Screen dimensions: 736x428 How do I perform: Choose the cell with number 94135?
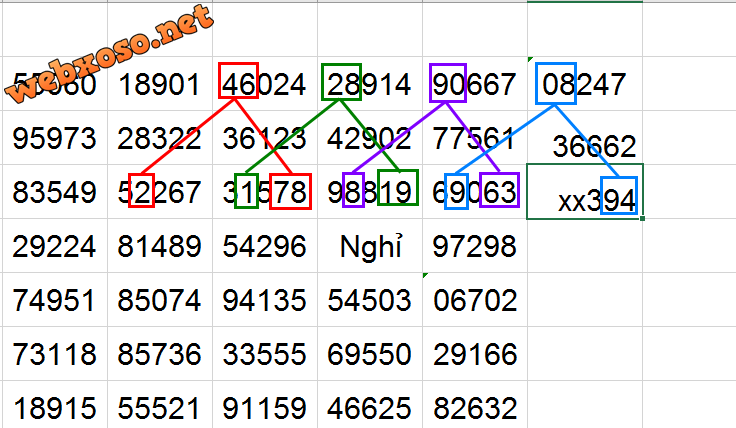coord(265,299)
